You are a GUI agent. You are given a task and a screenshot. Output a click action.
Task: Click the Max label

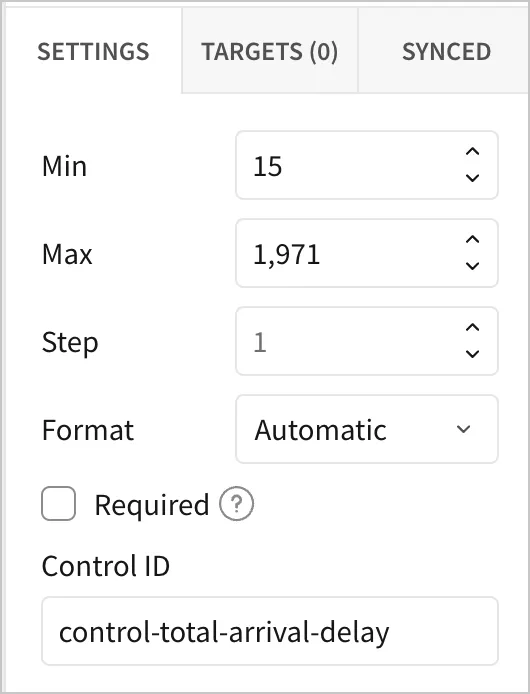[67, 254]
